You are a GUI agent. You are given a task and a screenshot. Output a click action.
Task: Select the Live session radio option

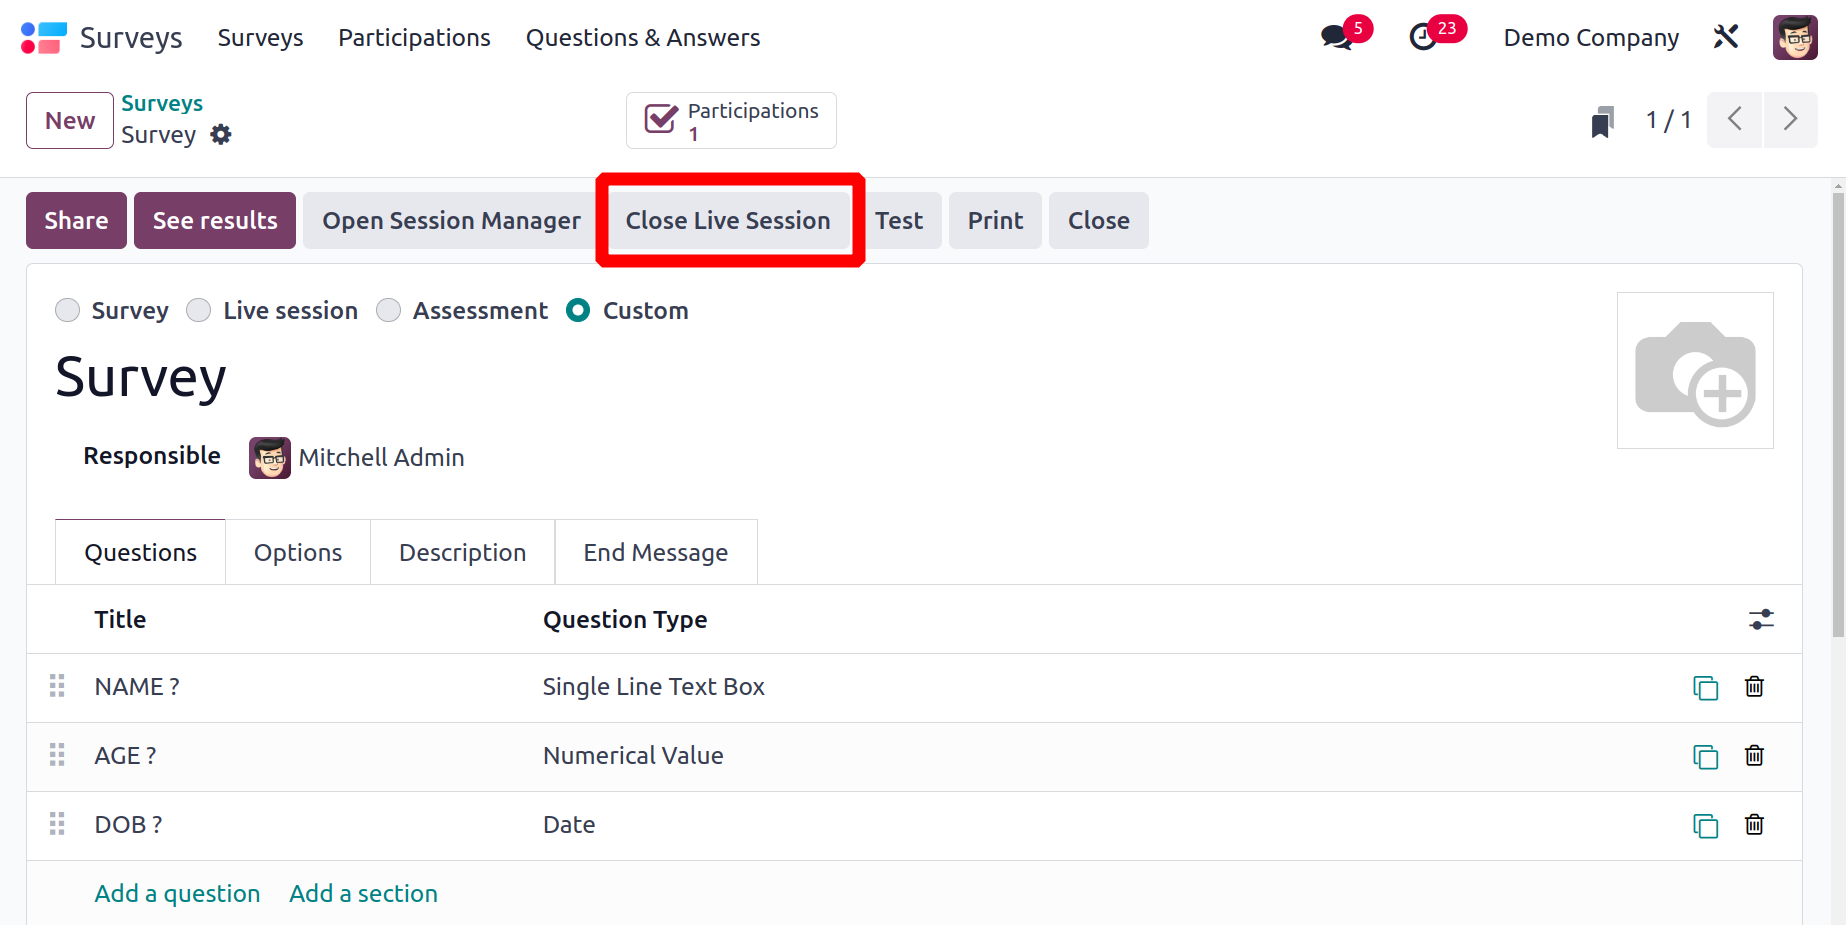[x=199, y=310]
